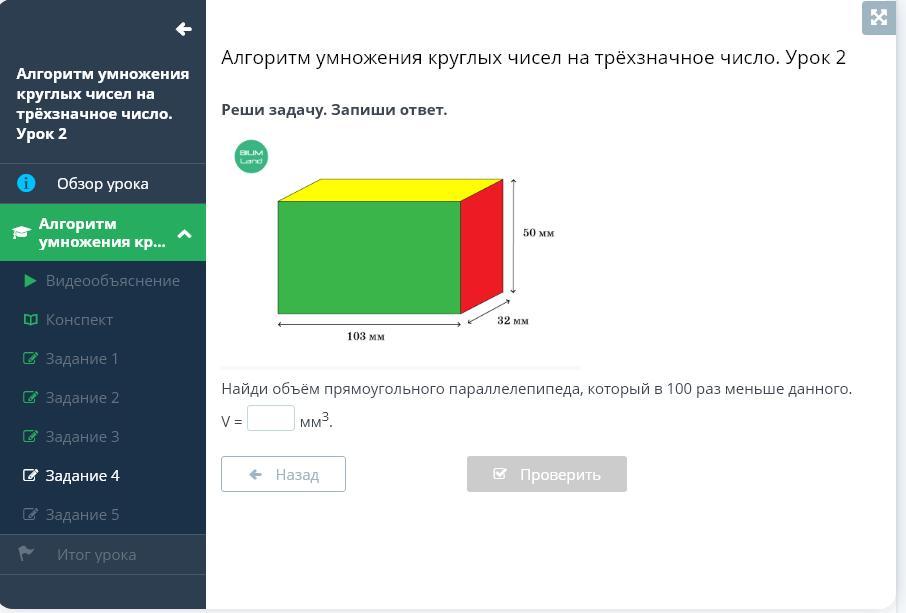Open Задание 2 in the sidebar

(x=103, y=397)
